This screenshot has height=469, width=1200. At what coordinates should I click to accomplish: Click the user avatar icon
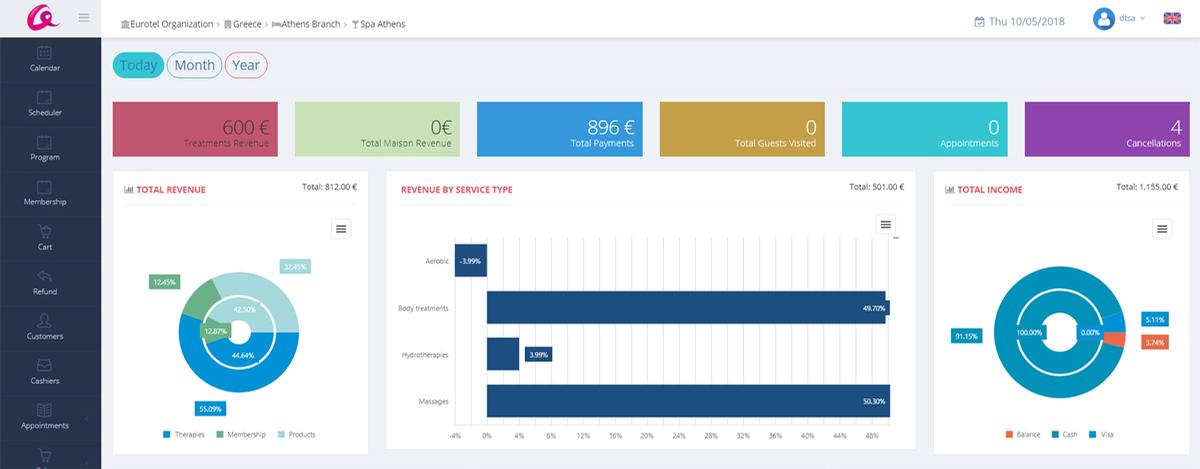point(1104,19)
